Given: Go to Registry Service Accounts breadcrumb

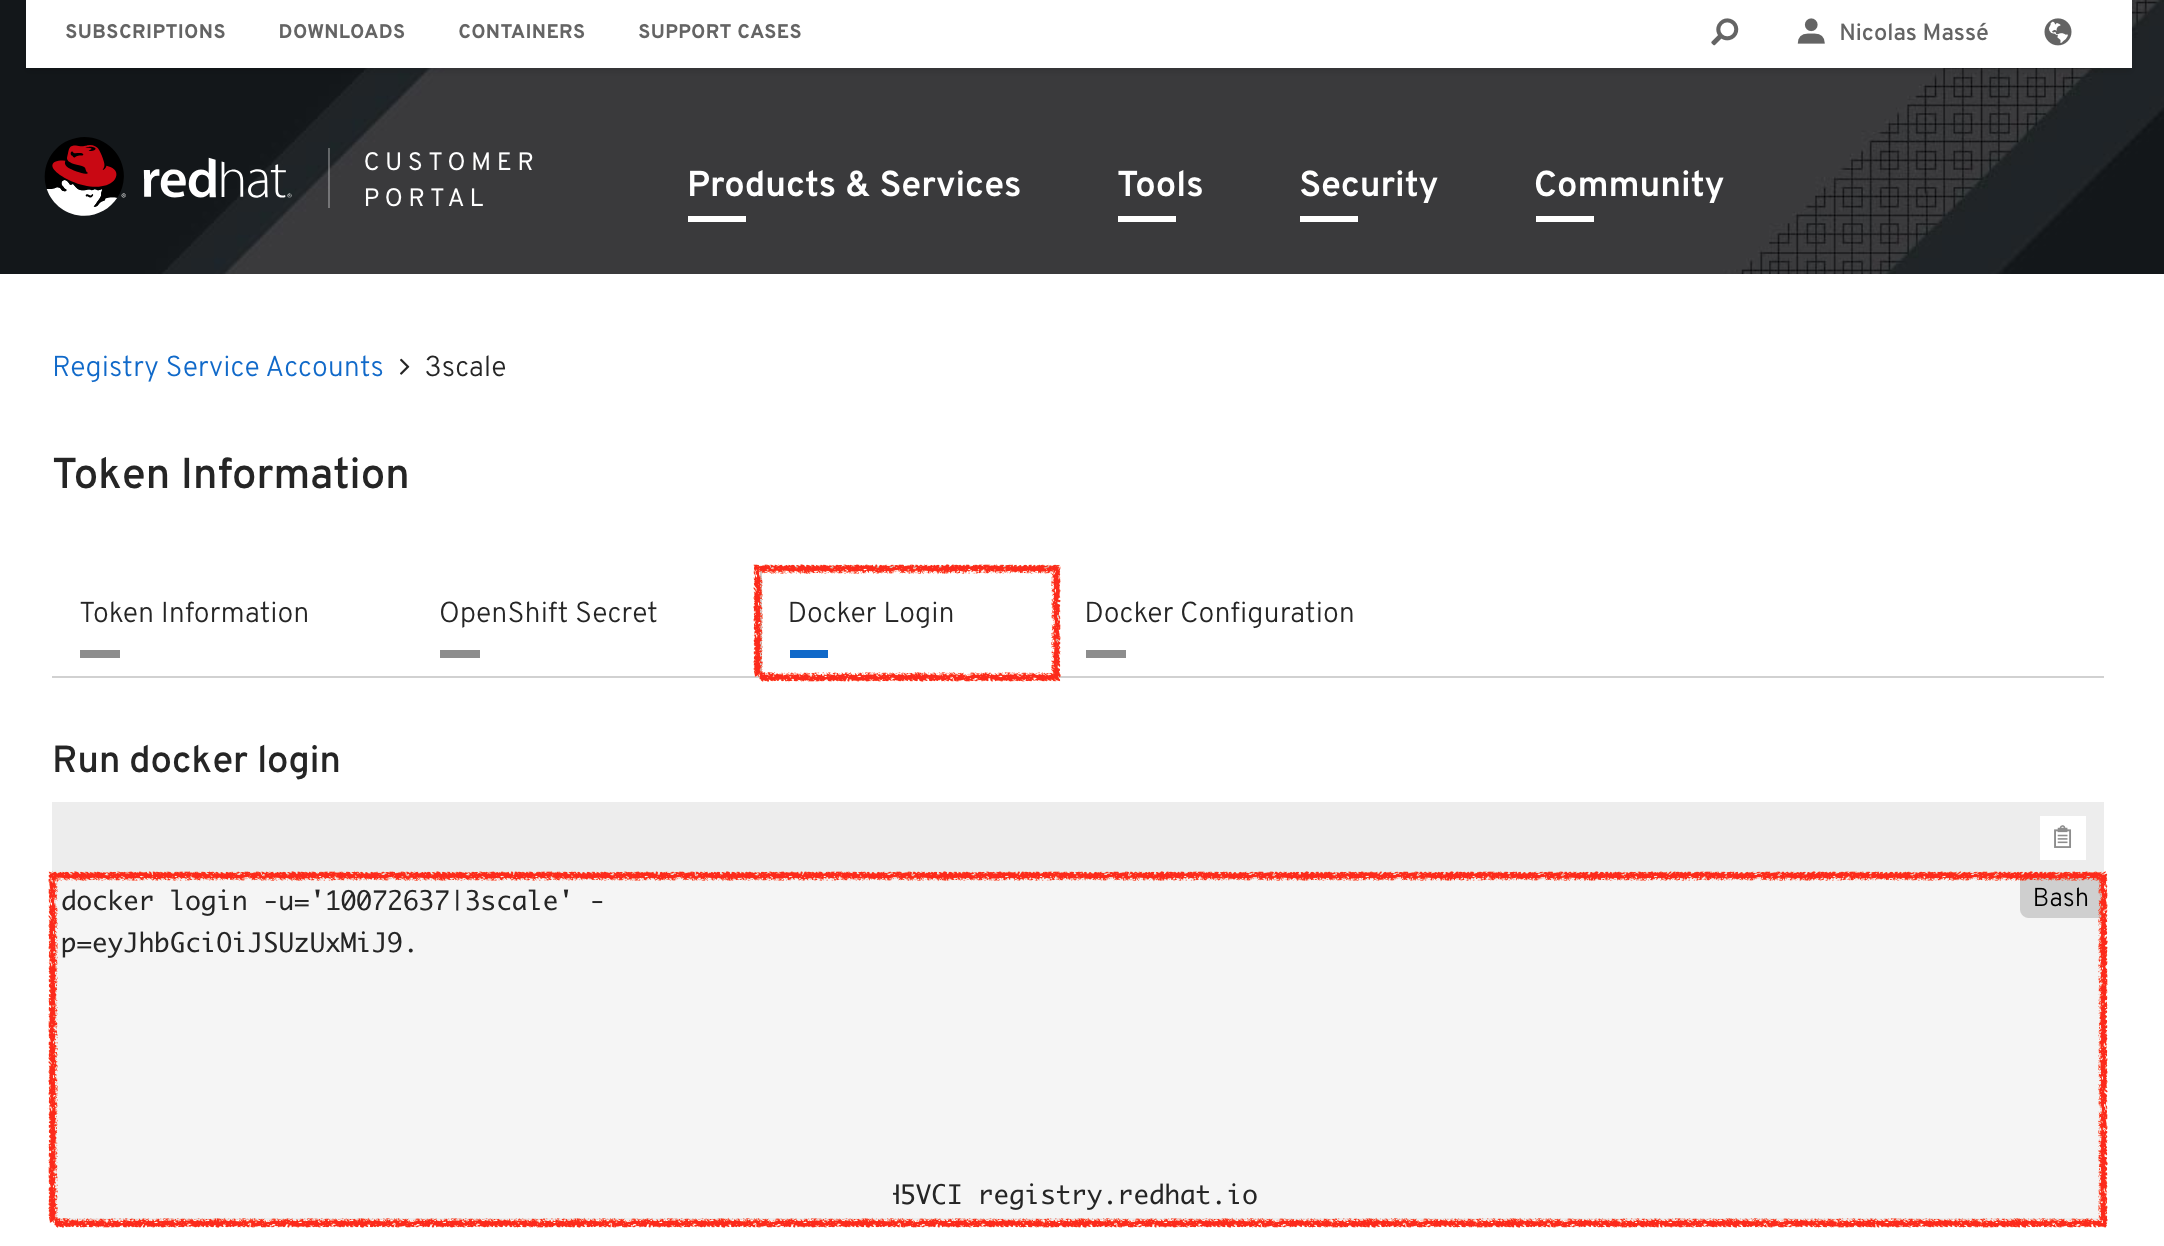Looking at the screenshot, I should pos(218,367).
